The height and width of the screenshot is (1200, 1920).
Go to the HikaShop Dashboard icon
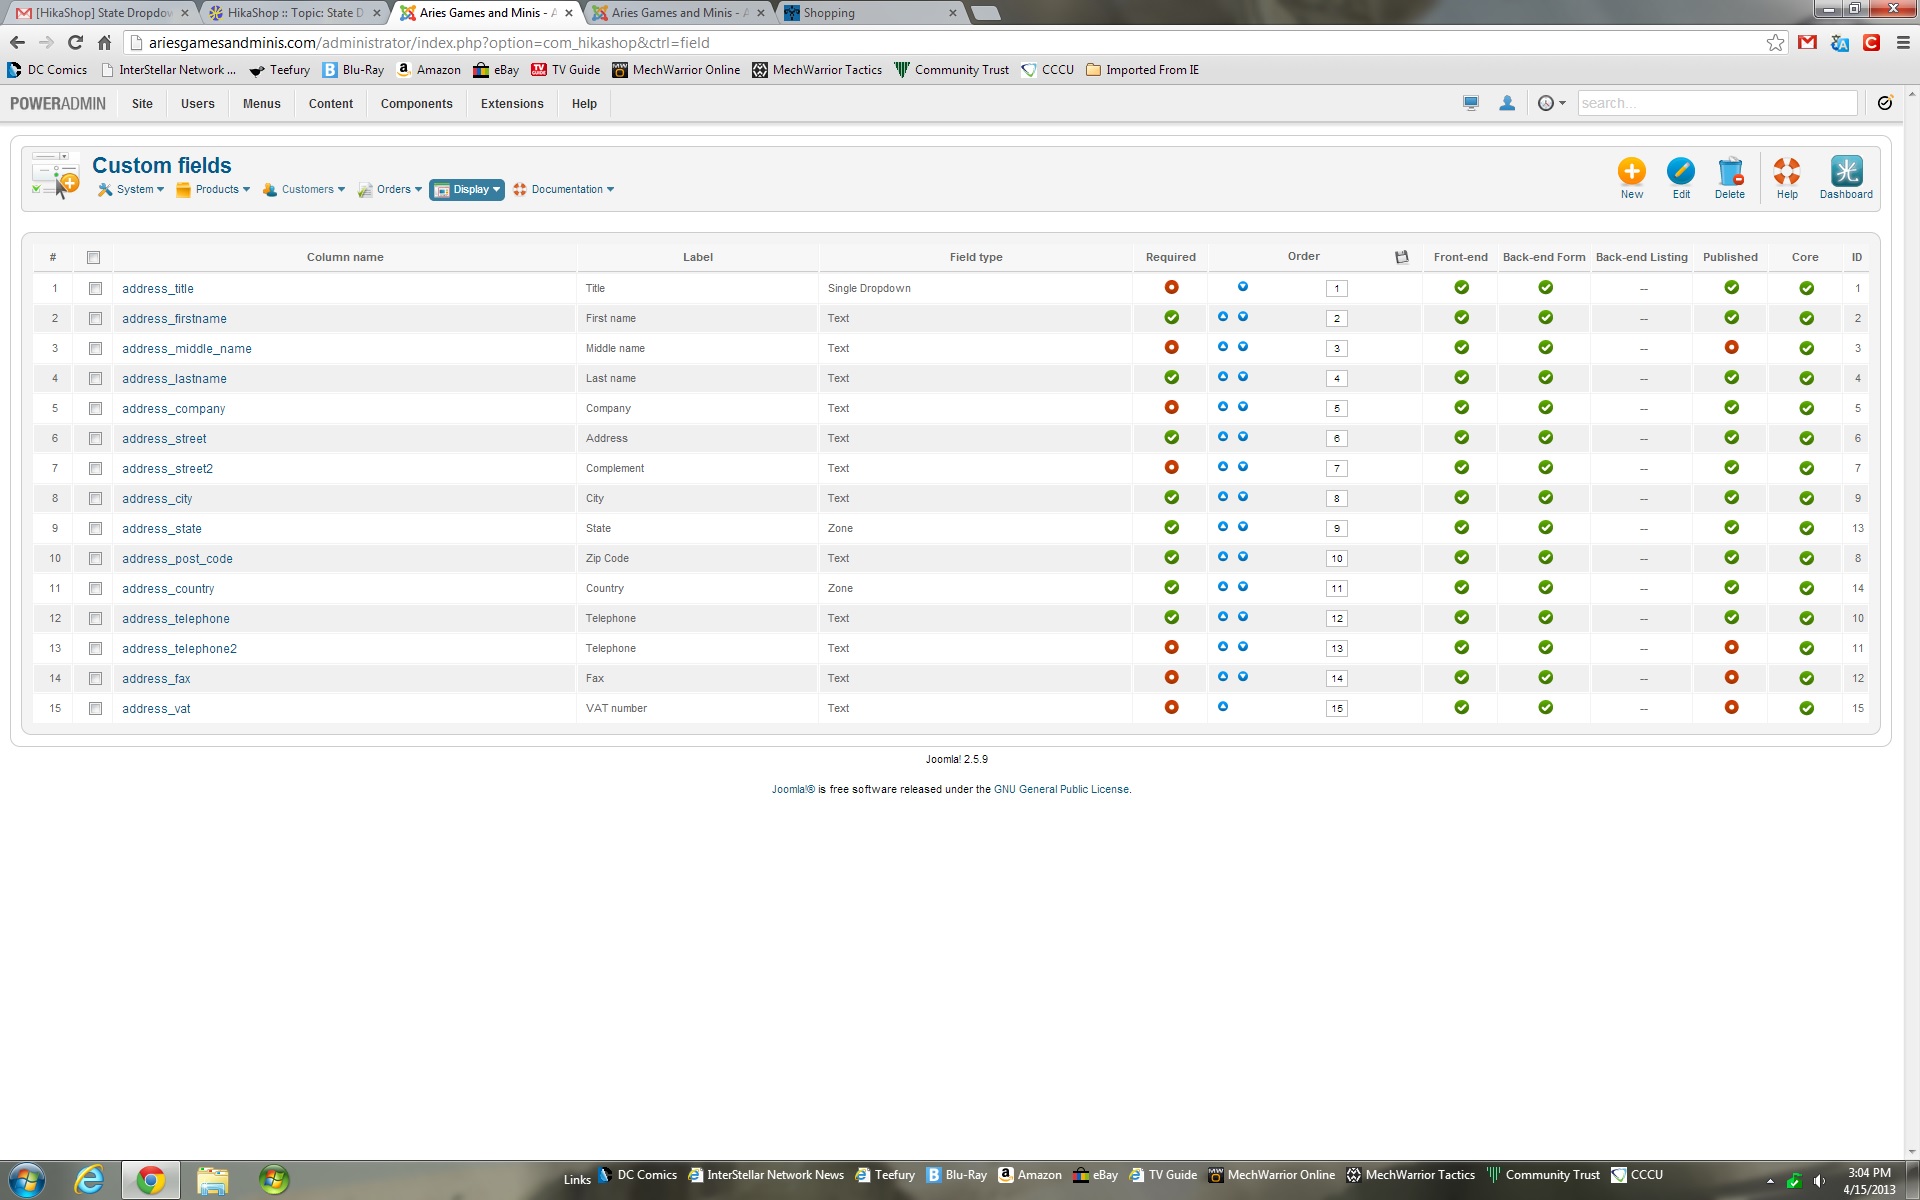tap(1845, 172)
